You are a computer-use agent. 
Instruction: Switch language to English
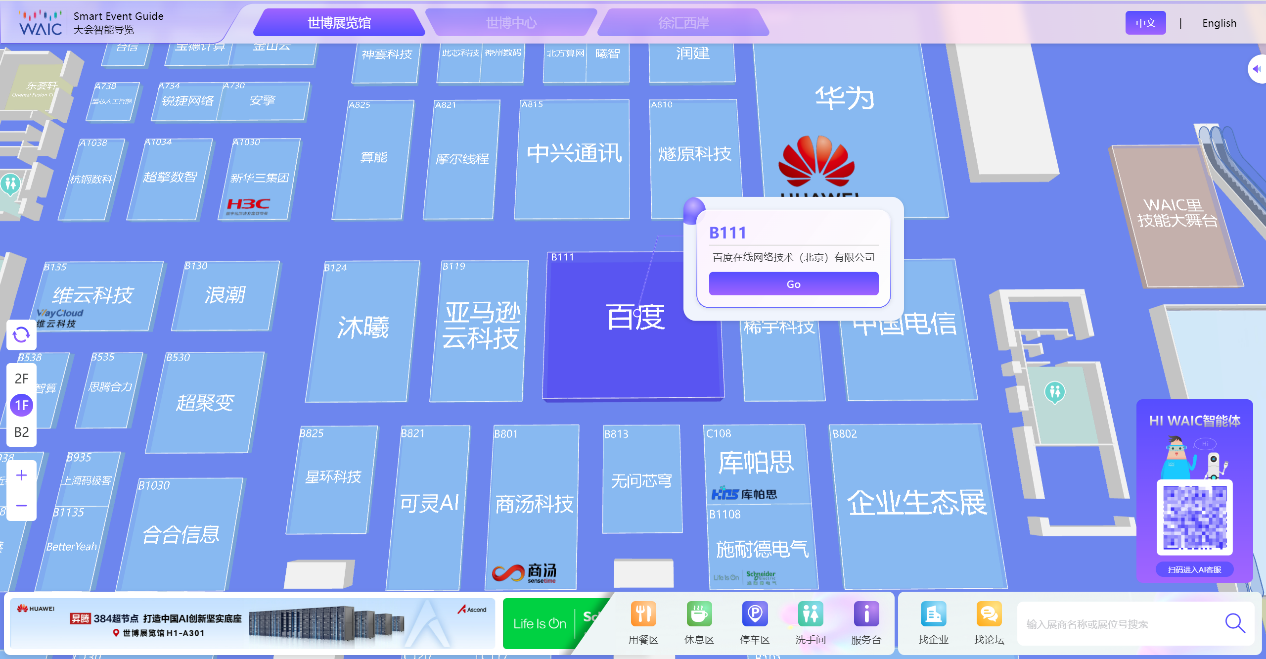[x=1219, y=23]
